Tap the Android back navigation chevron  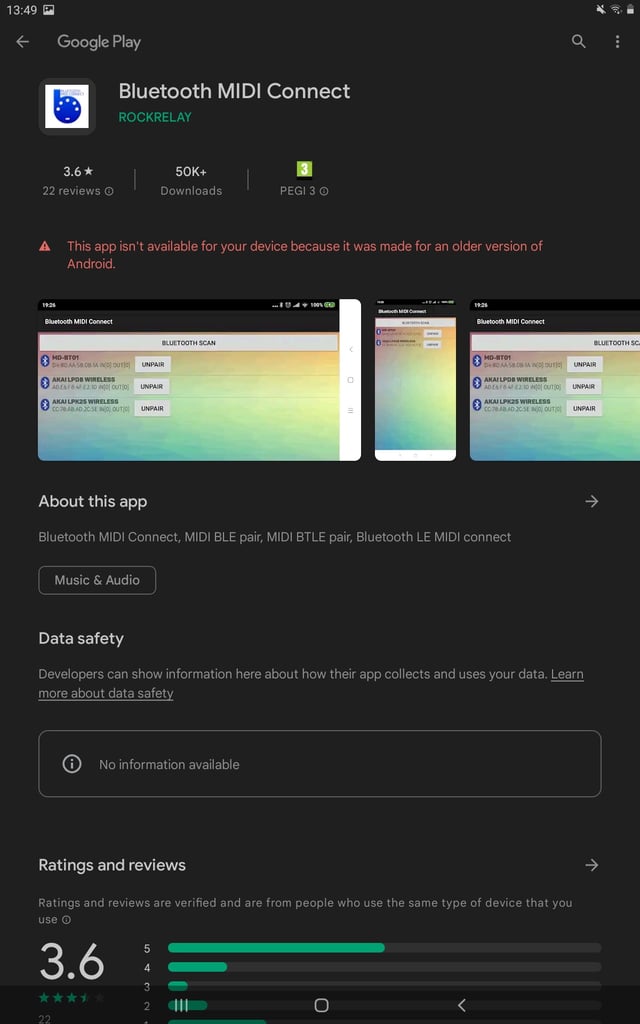(x=461, y=1005)
